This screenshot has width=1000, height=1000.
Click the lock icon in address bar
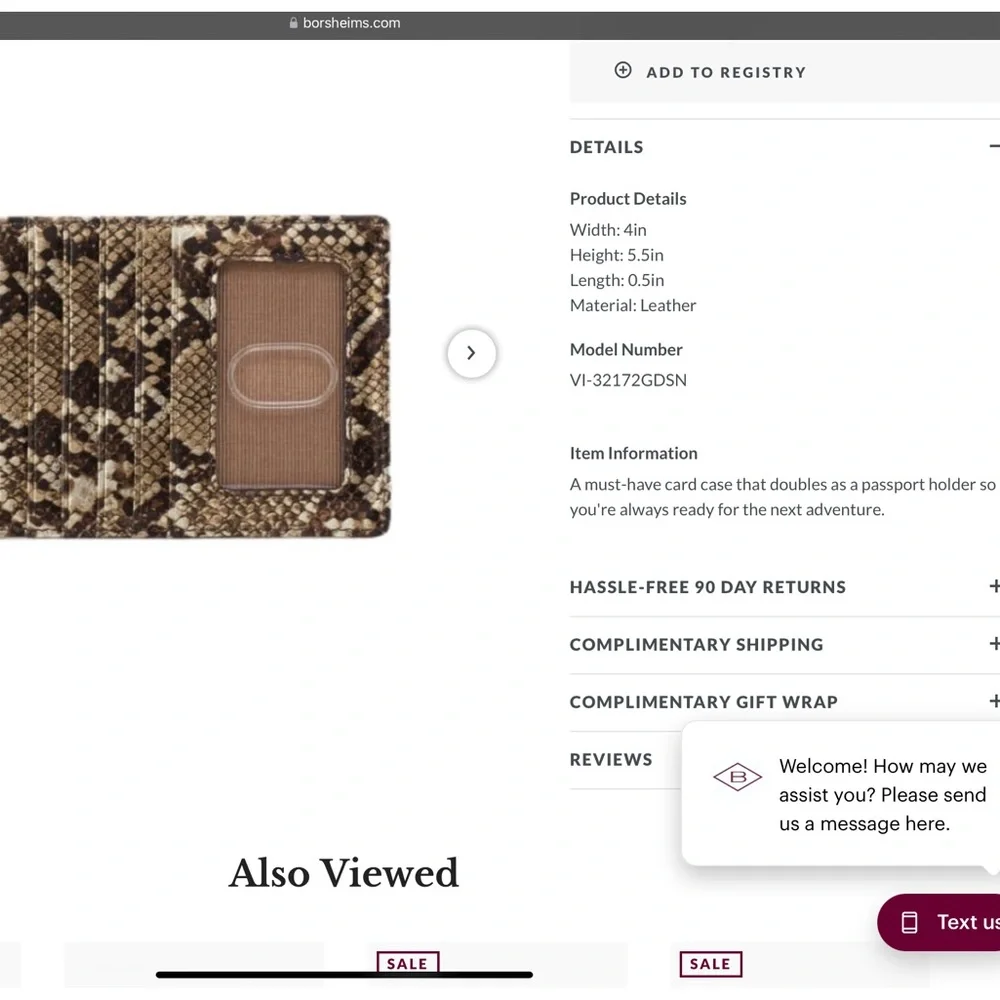pyautogui.click(x=293, y=23)
